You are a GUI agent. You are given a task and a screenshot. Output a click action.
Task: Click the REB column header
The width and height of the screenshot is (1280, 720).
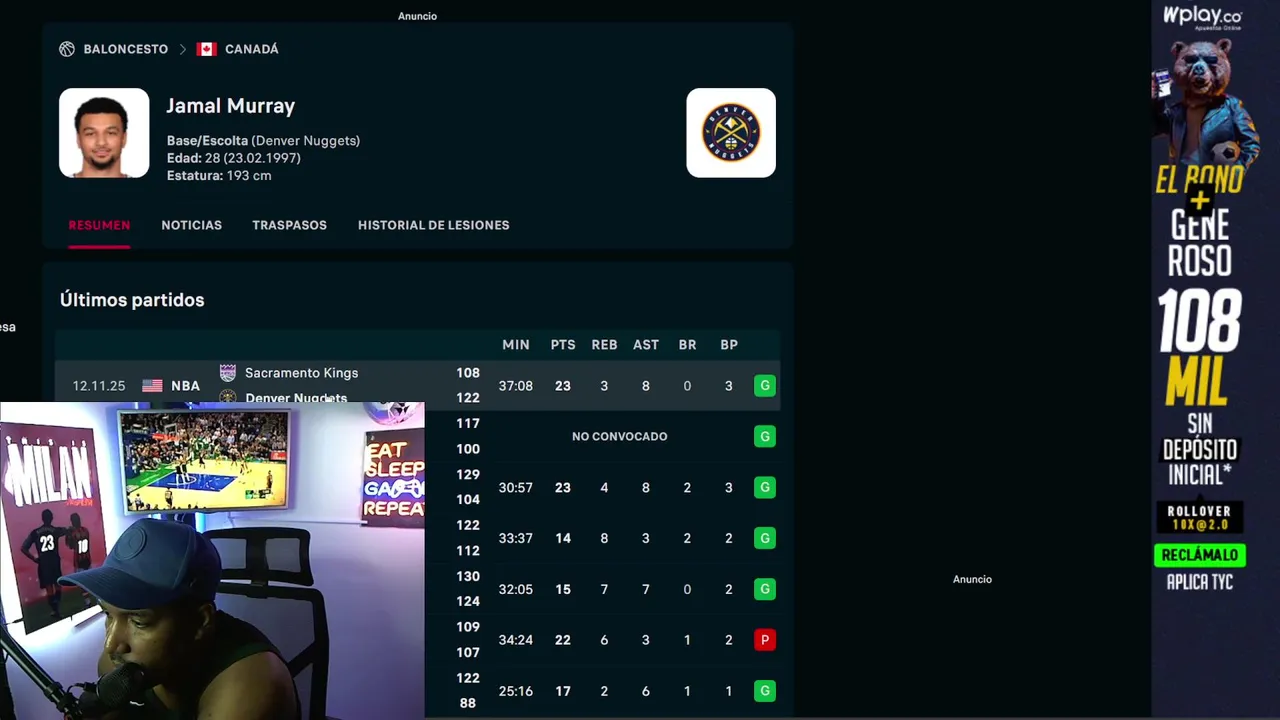tap(604, 345)
